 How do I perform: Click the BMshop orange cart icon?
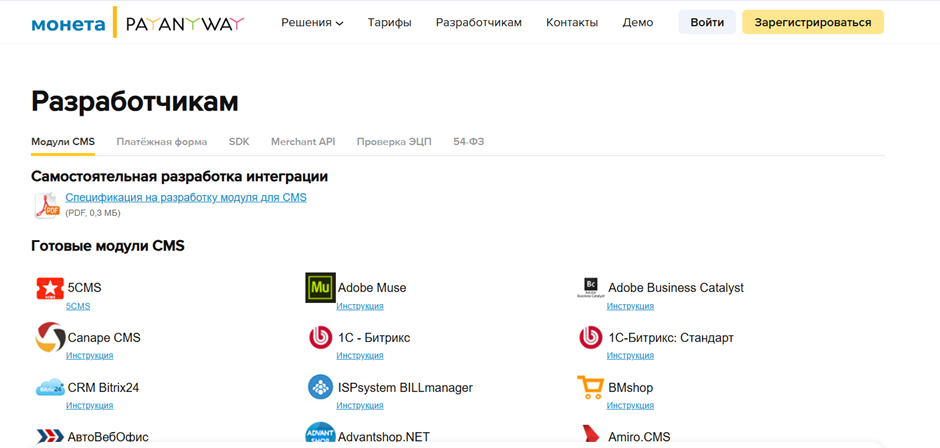pyautogui.click(x=590, y=387)
